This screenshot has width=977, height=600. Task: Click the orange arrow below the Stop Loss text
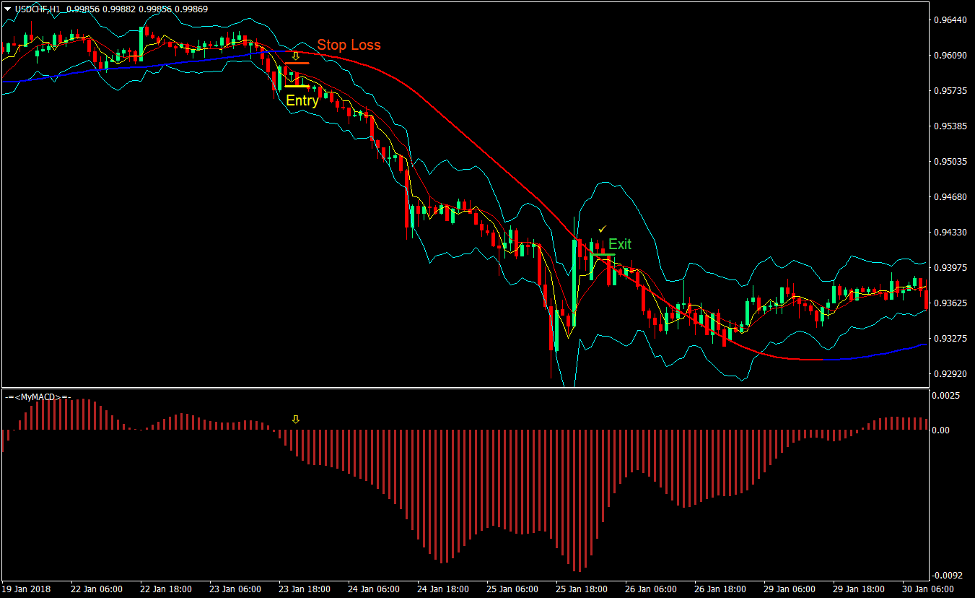click(296, 58)
